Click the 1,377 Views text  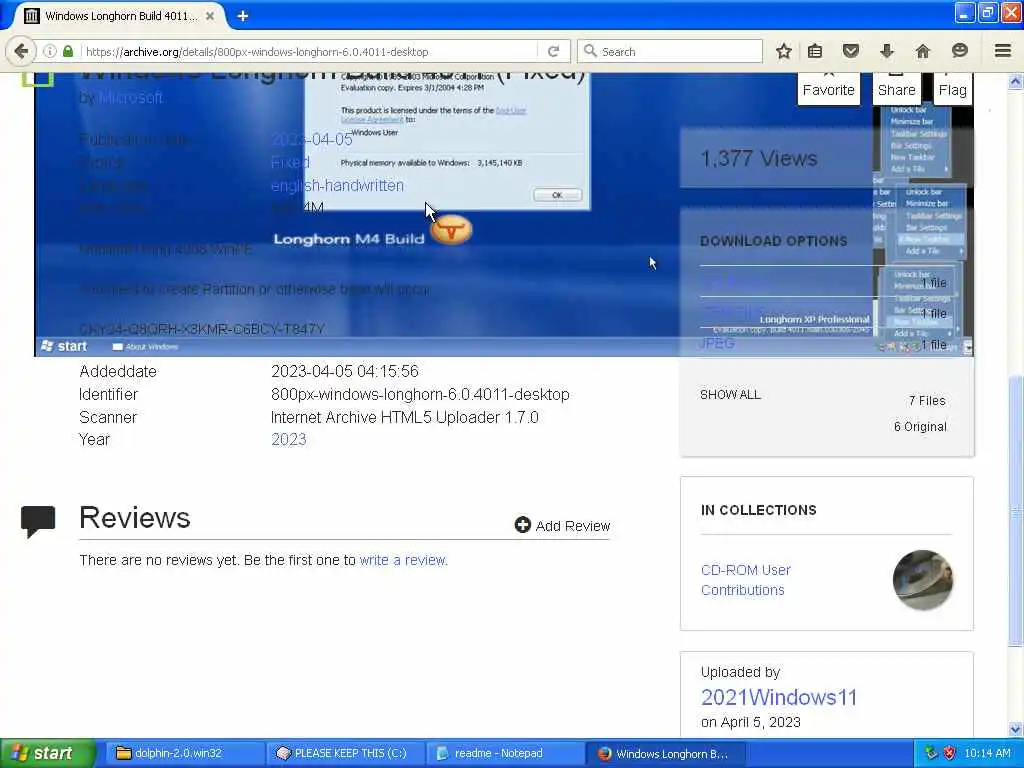tap(758, 158)
